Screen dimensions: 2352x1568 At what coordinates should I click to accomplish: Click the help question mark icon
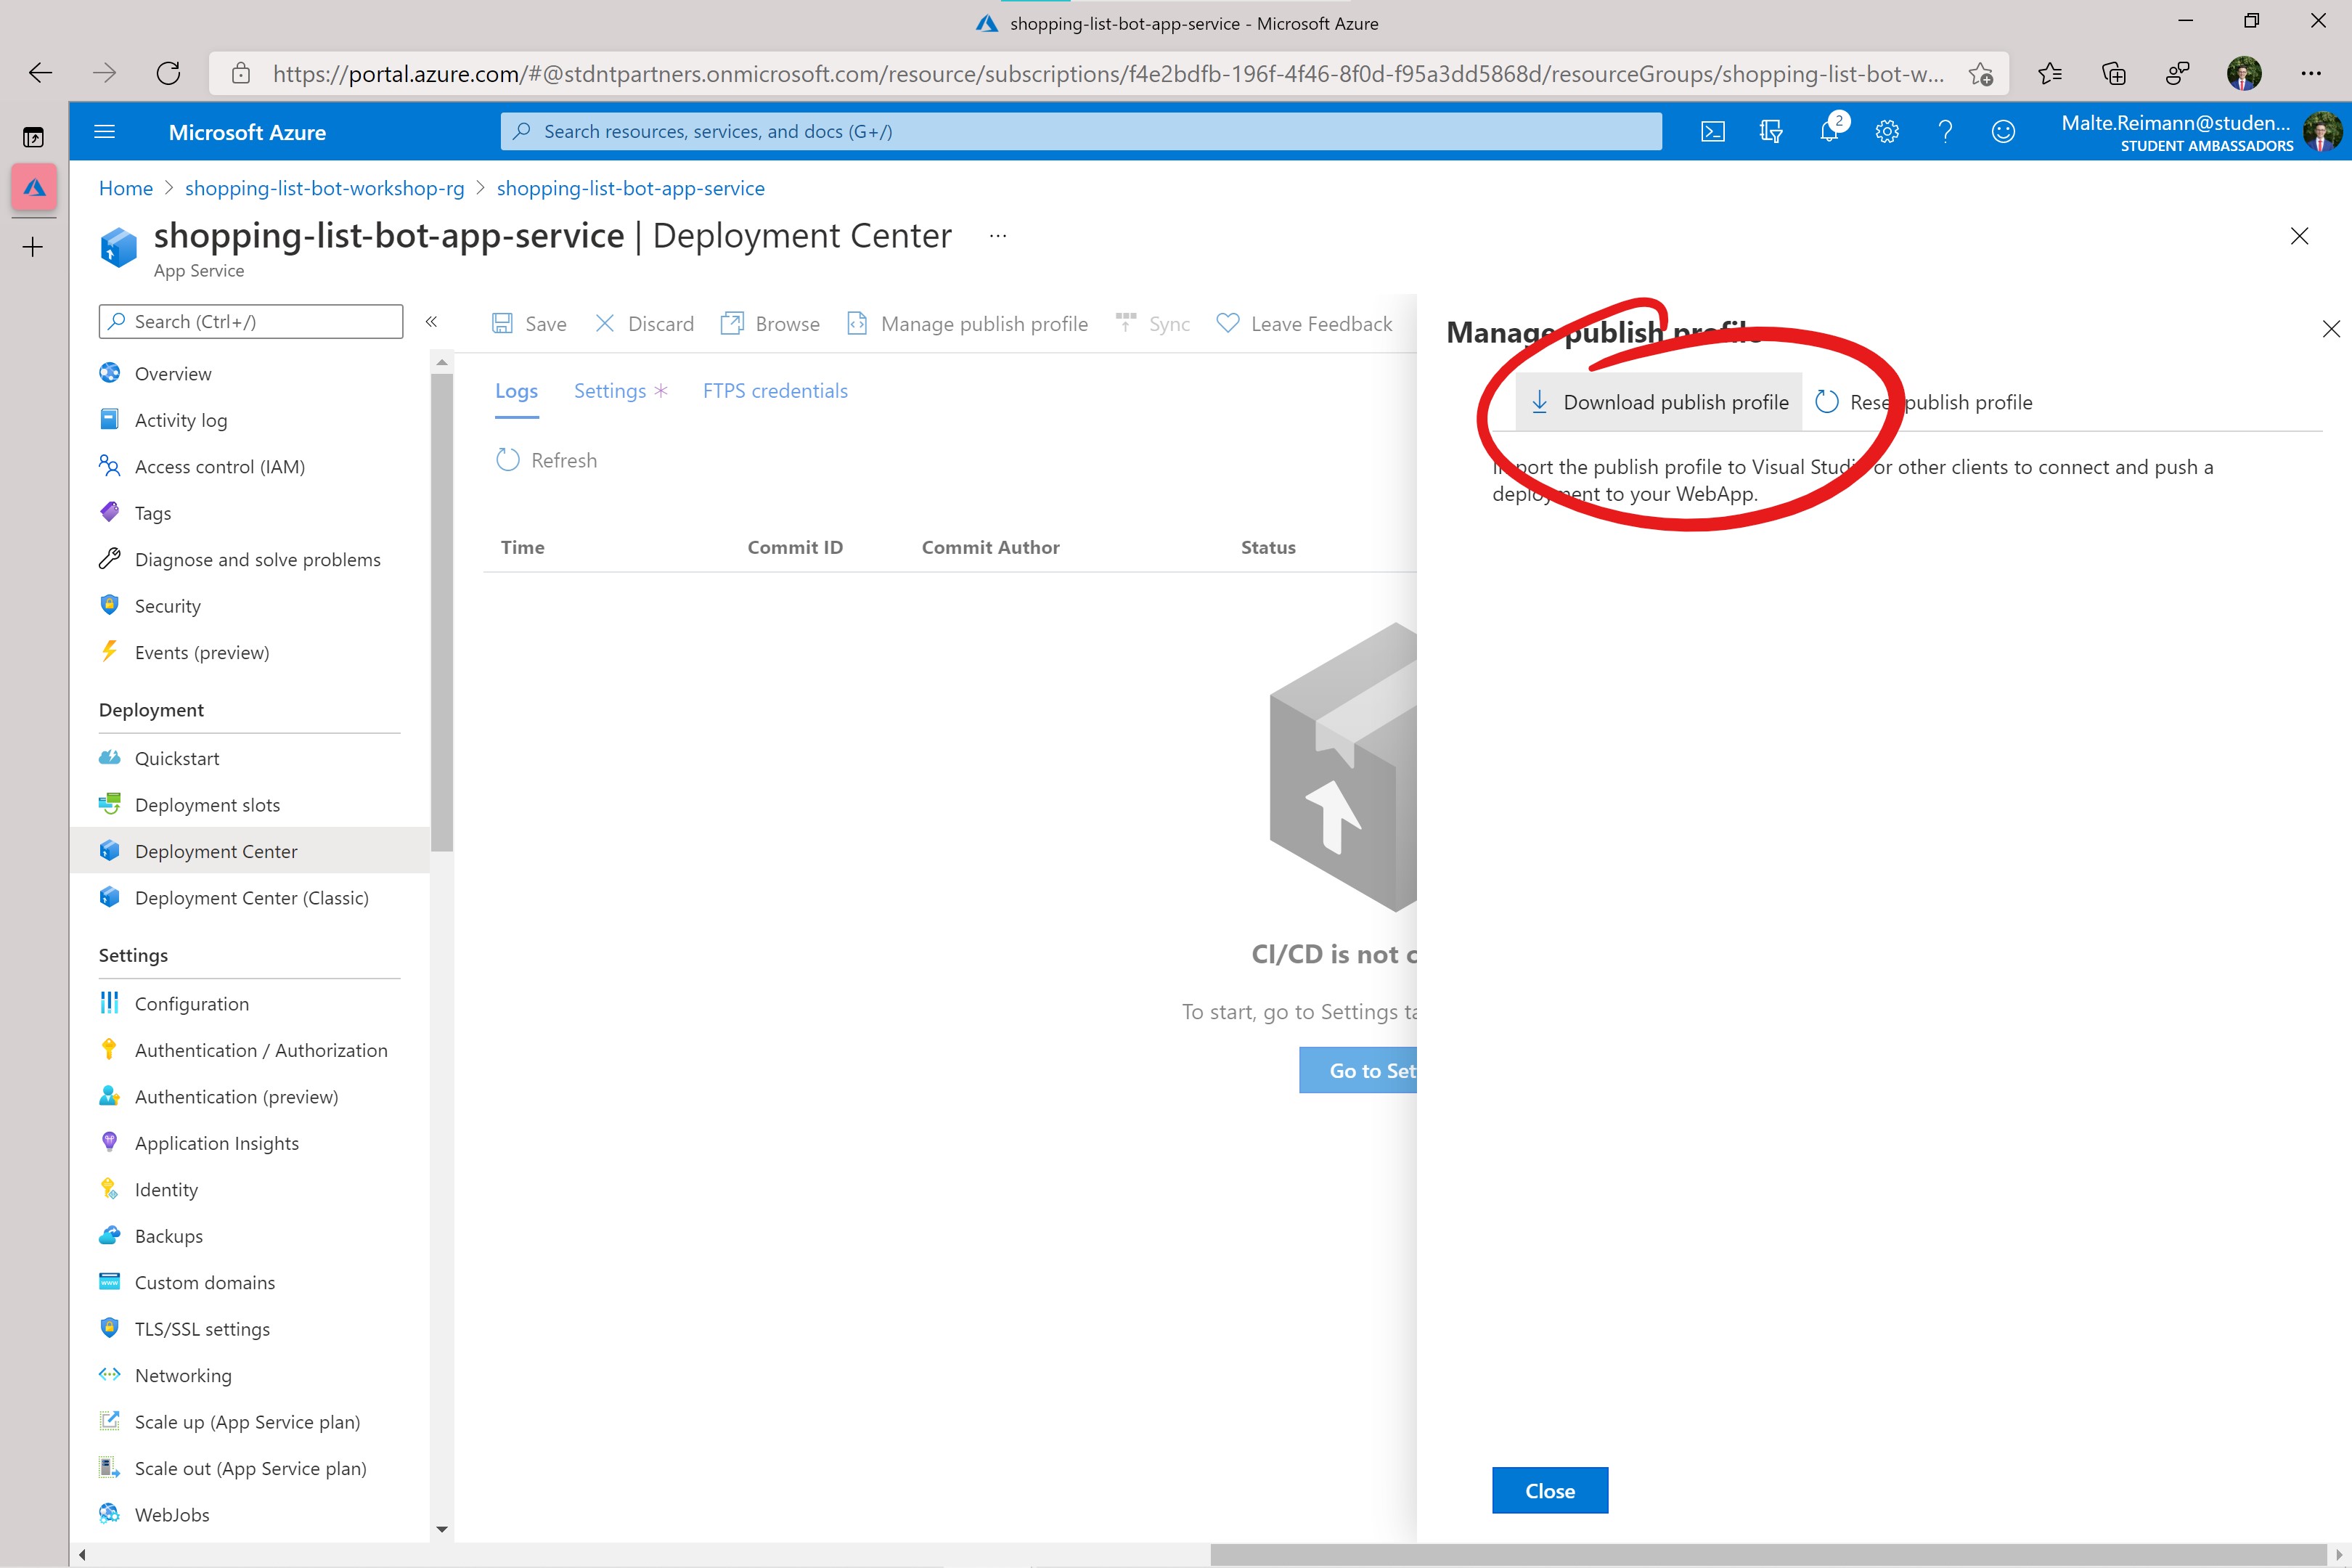pos(1945,132)
